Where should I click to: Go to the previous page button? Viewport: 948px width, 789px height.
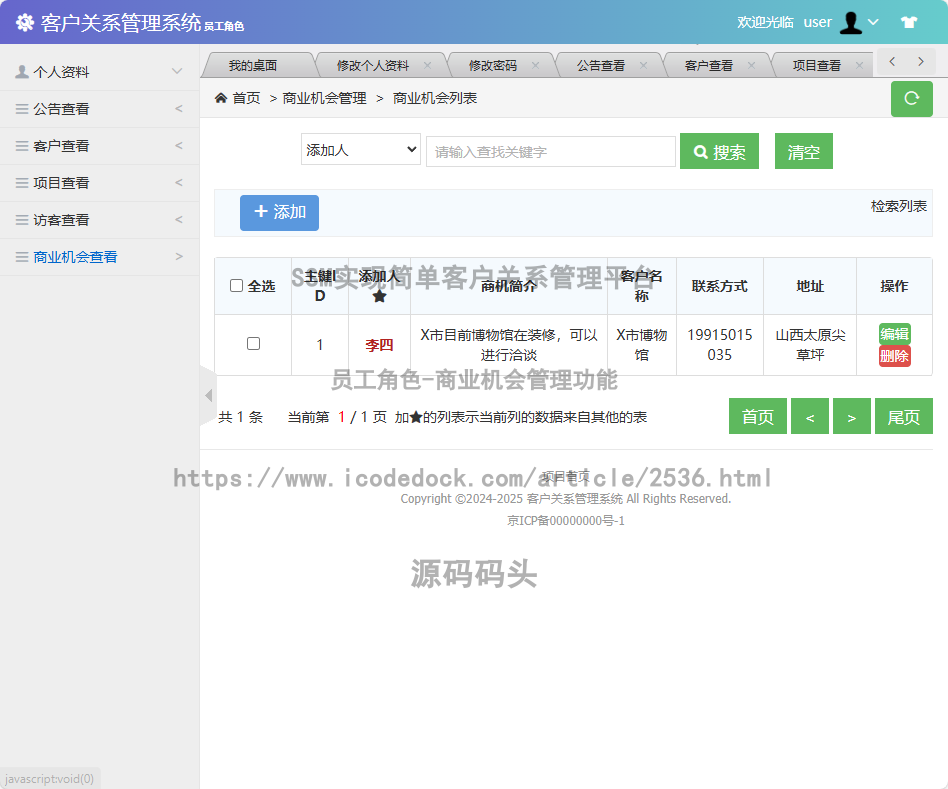[810, 416]
